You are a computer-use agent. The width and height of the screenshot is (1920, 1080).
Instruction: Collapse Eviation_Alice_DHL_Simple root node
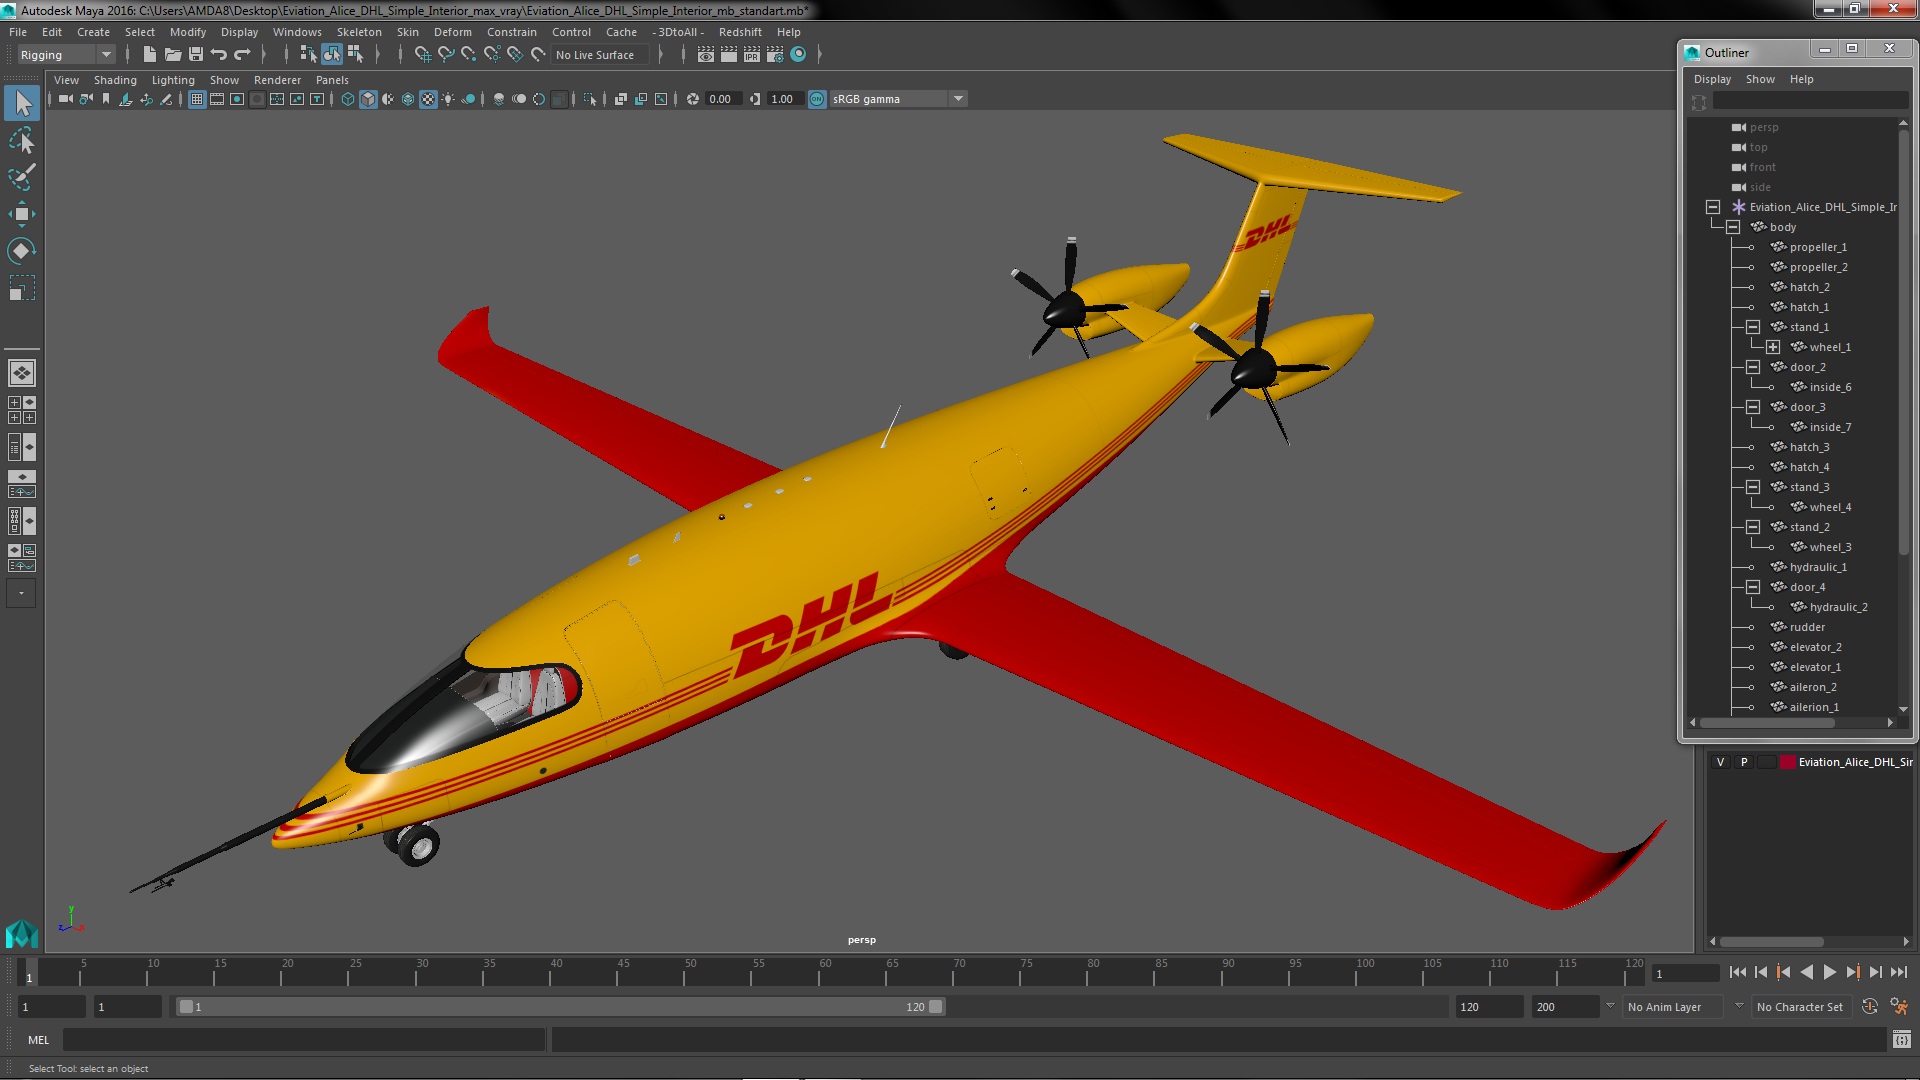1713,207
